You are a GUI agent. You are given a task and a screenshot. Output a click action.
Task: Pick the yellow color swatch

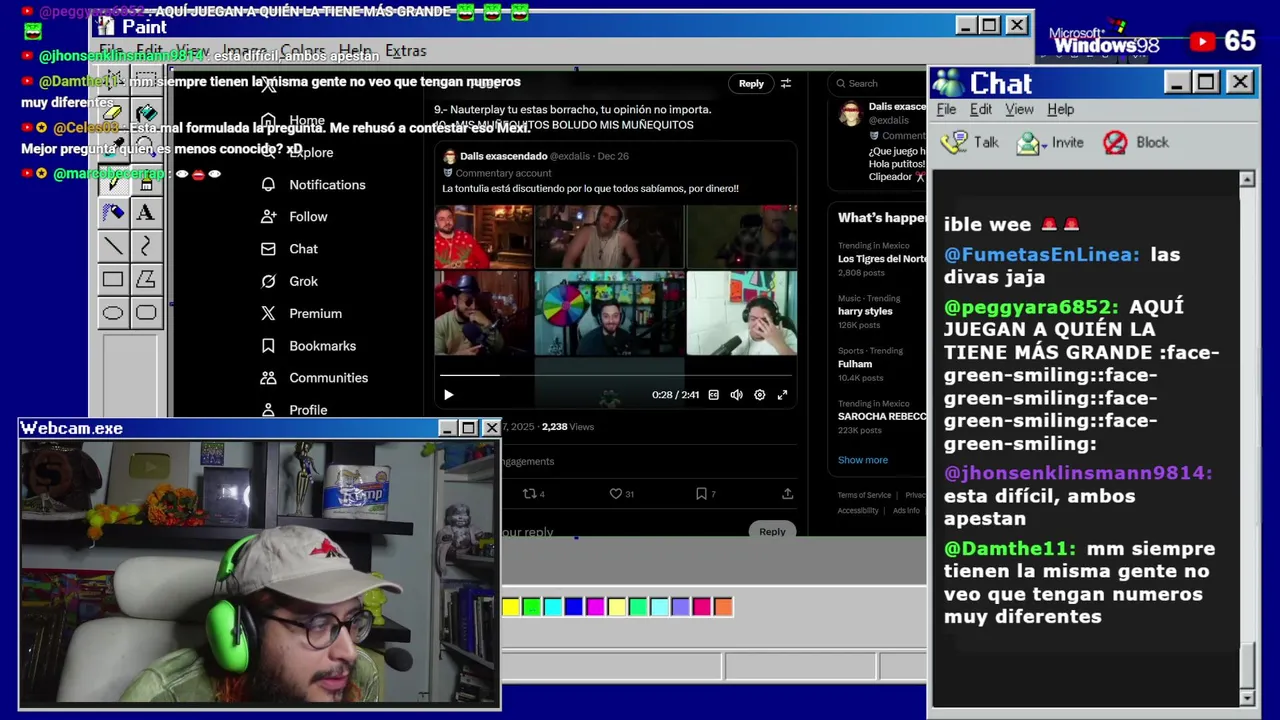(x=510, y=606)
